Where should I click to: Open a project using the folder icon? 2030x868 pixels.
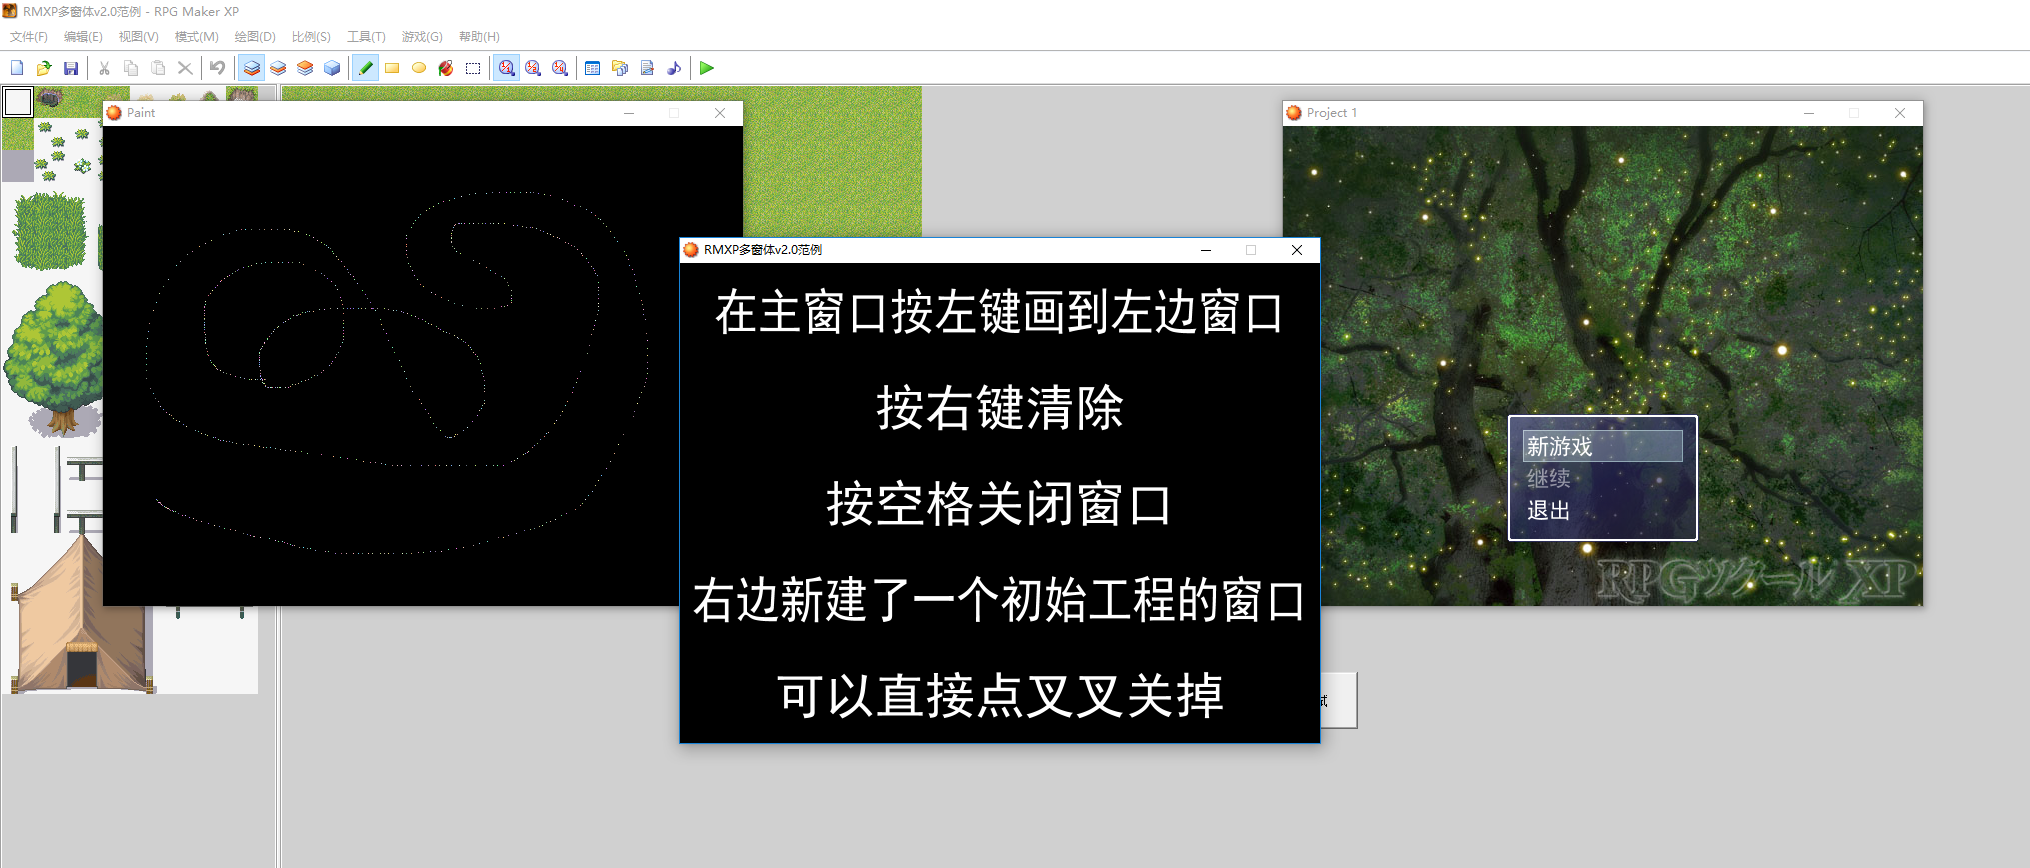tap(44, 68)
